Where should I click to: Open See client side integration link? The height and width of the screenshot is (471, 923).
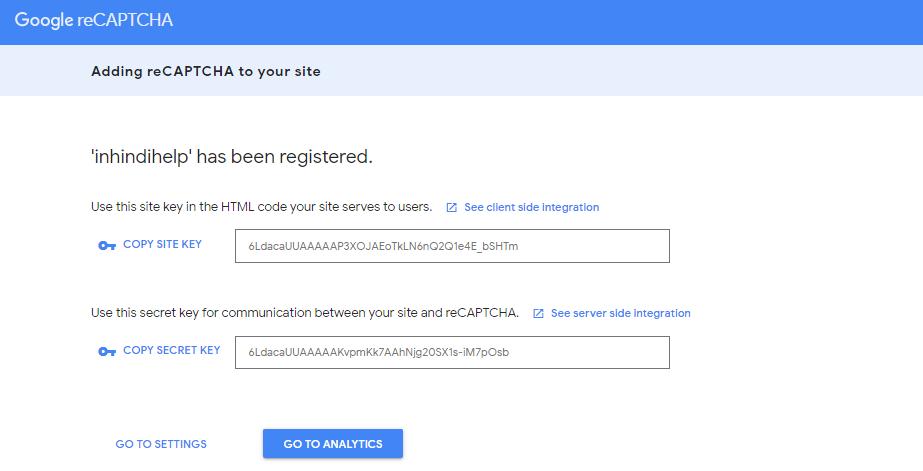point(532,207)
